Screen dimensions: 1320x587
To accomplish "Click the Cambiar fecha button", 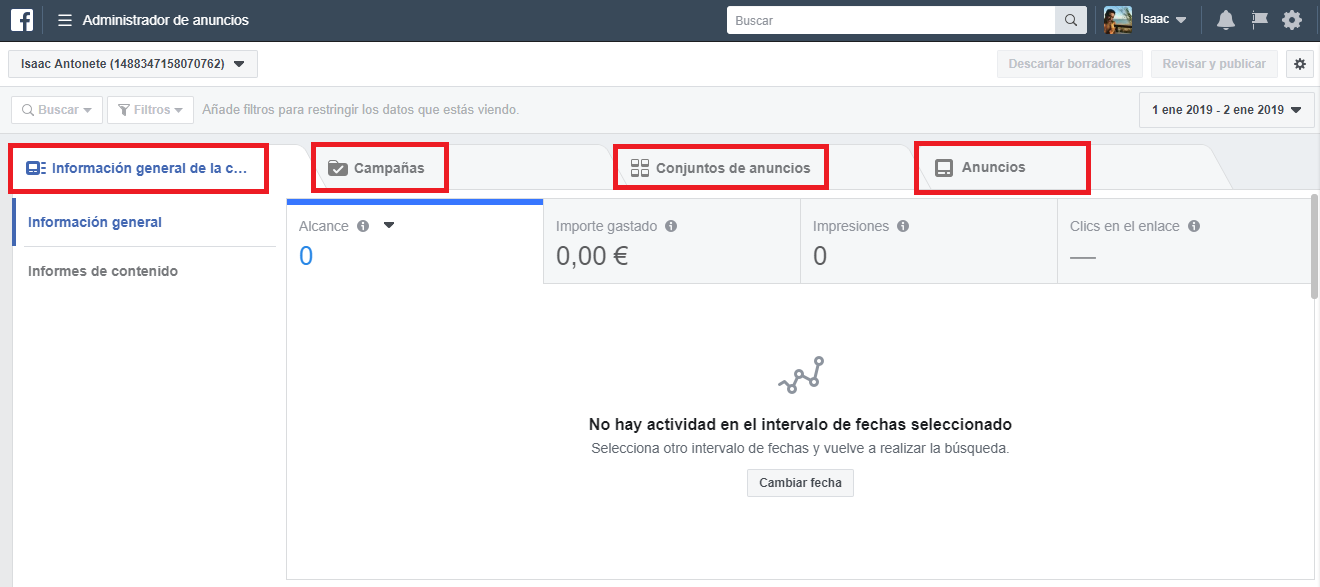I will coord(800,483).
